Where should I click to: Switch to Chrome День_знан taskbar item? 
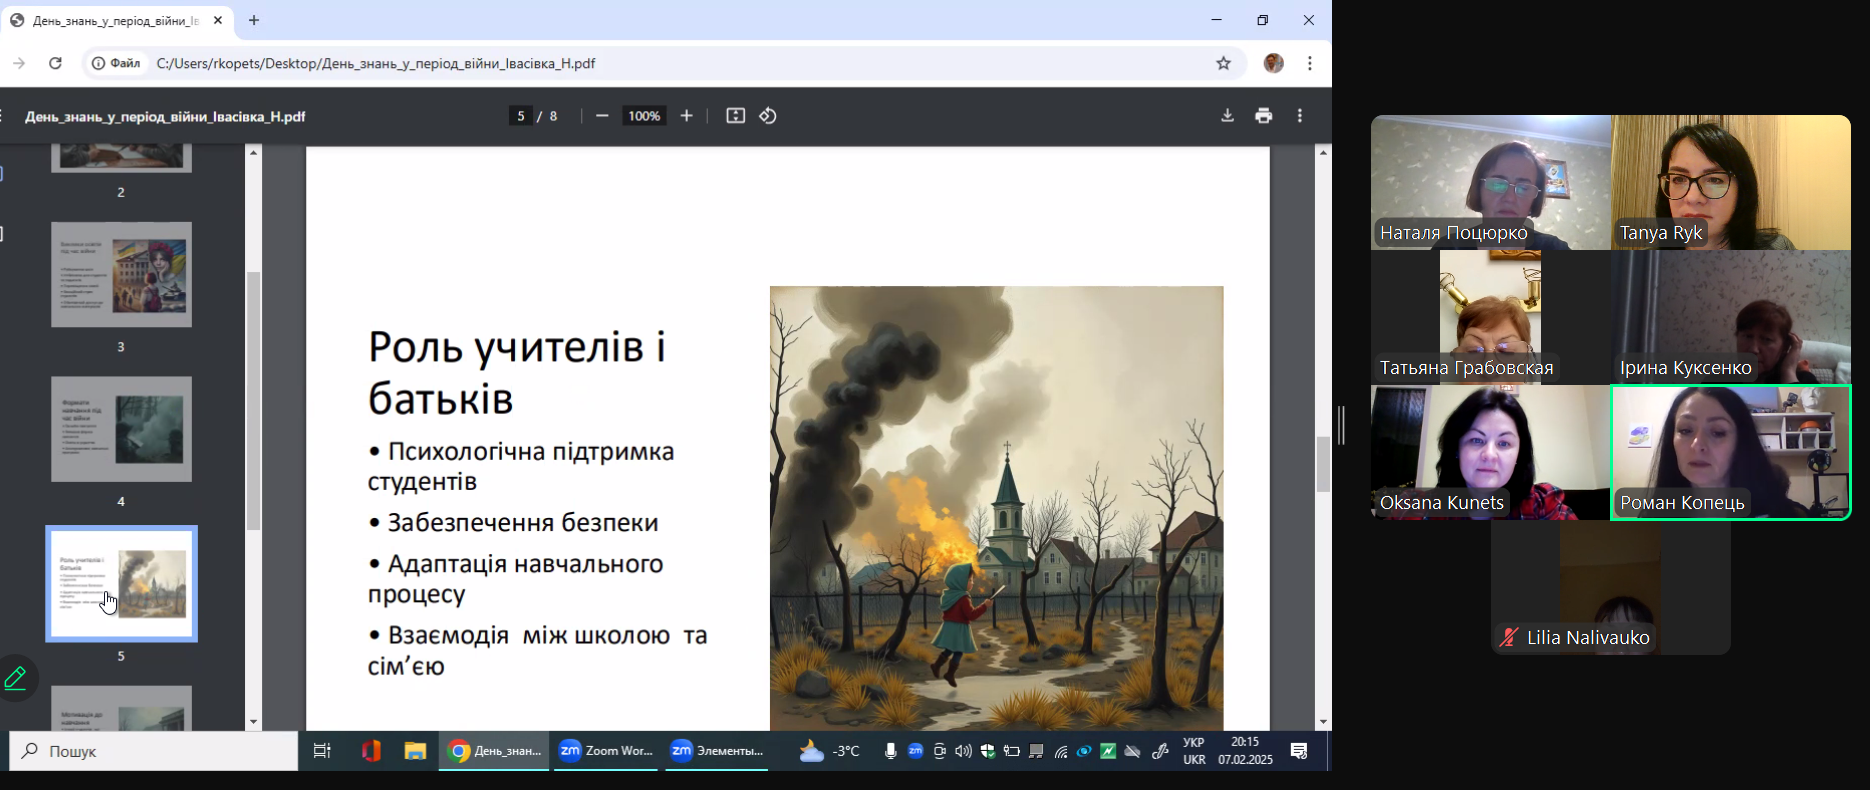point(494,751)
